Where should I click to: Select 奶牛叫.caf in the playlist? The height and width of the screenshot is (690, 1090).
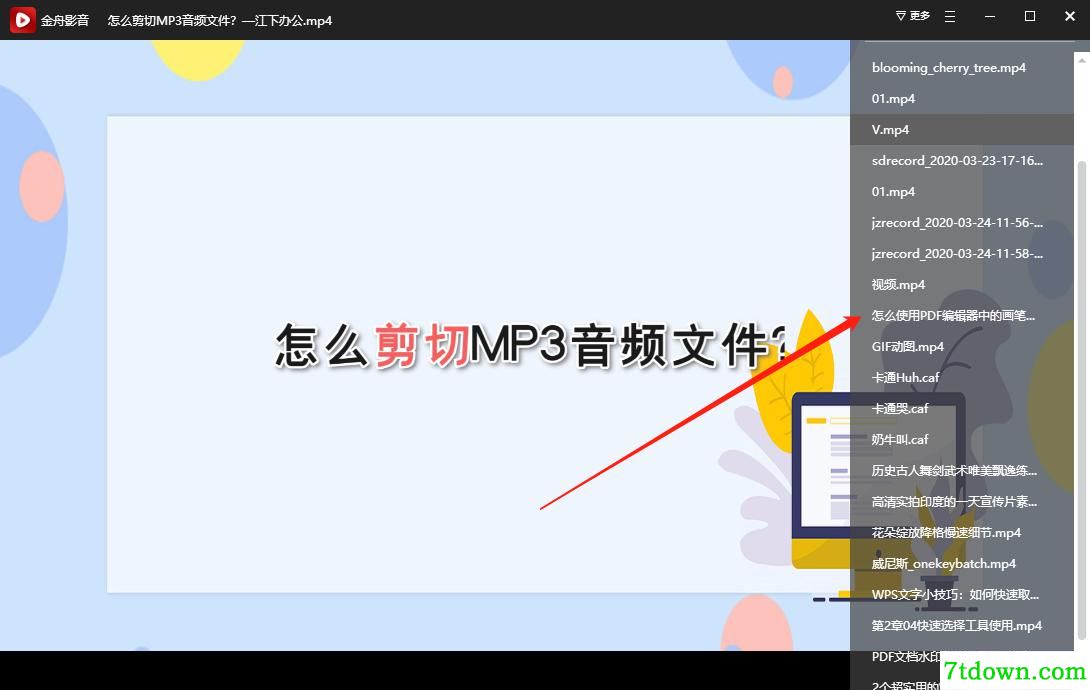coord(962,439)
